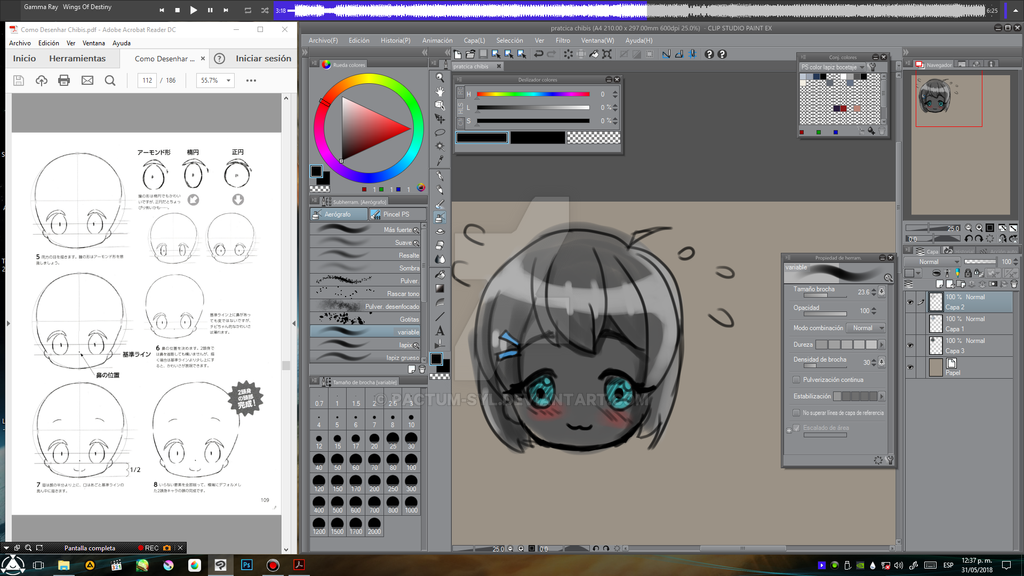1024x576 pixels.
Task: Play the track in the music player
Action: click(x=193, y=10)
